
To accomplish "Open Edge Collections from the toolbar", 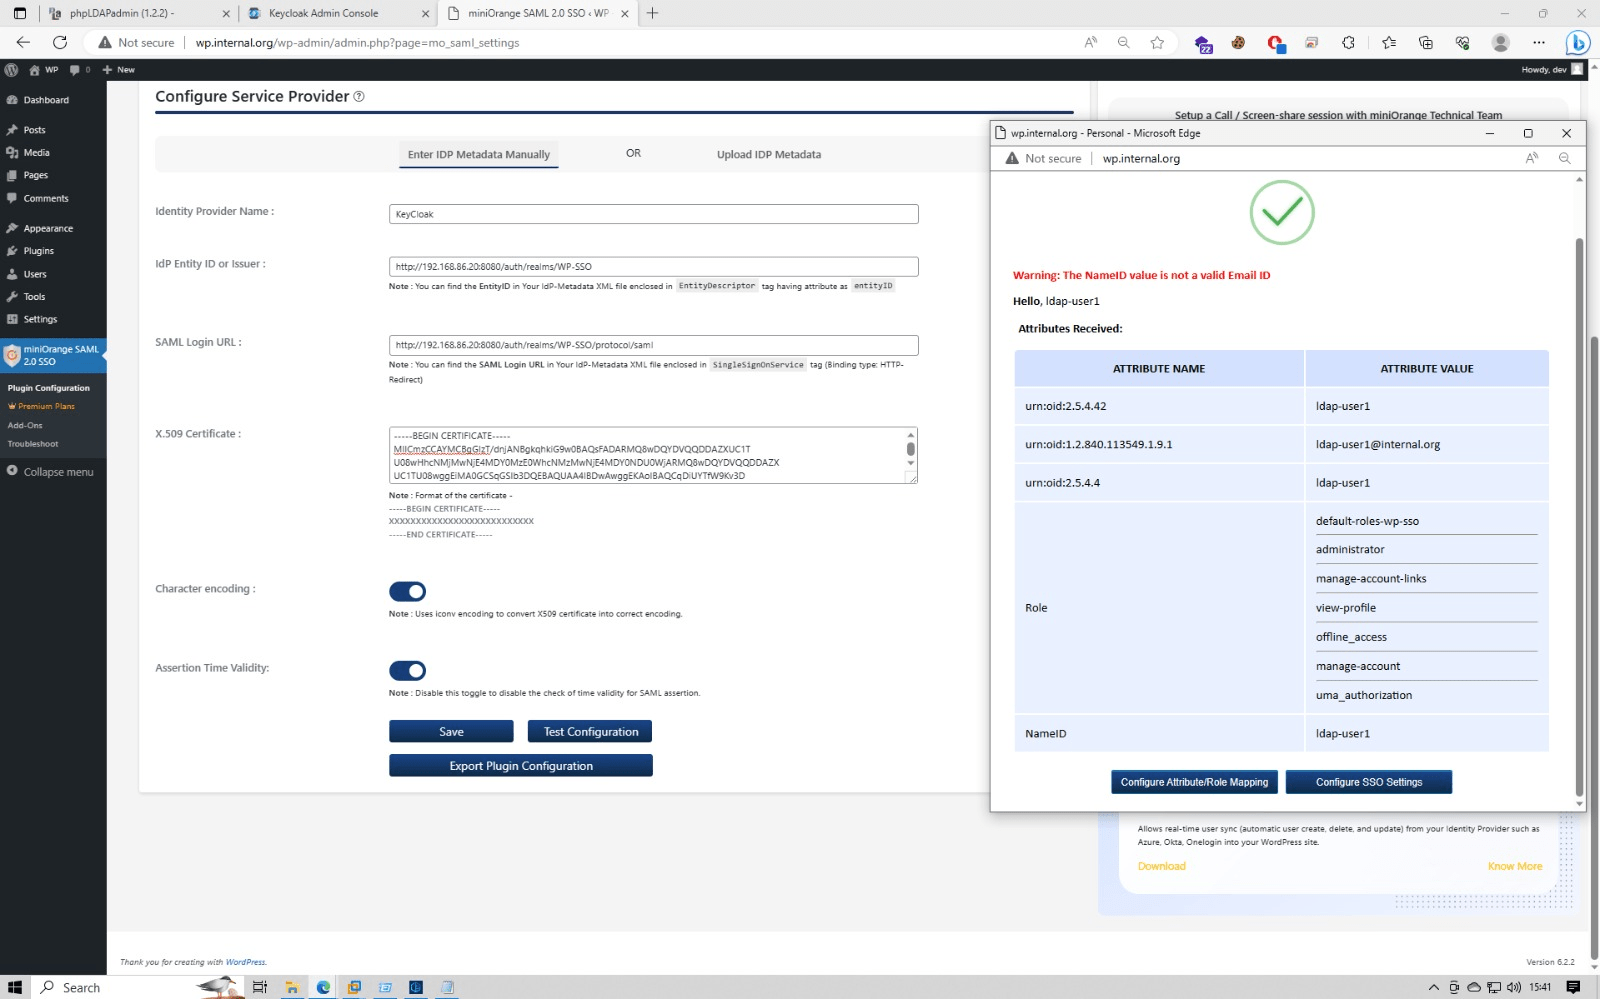I will click(x=1426, y=42).
